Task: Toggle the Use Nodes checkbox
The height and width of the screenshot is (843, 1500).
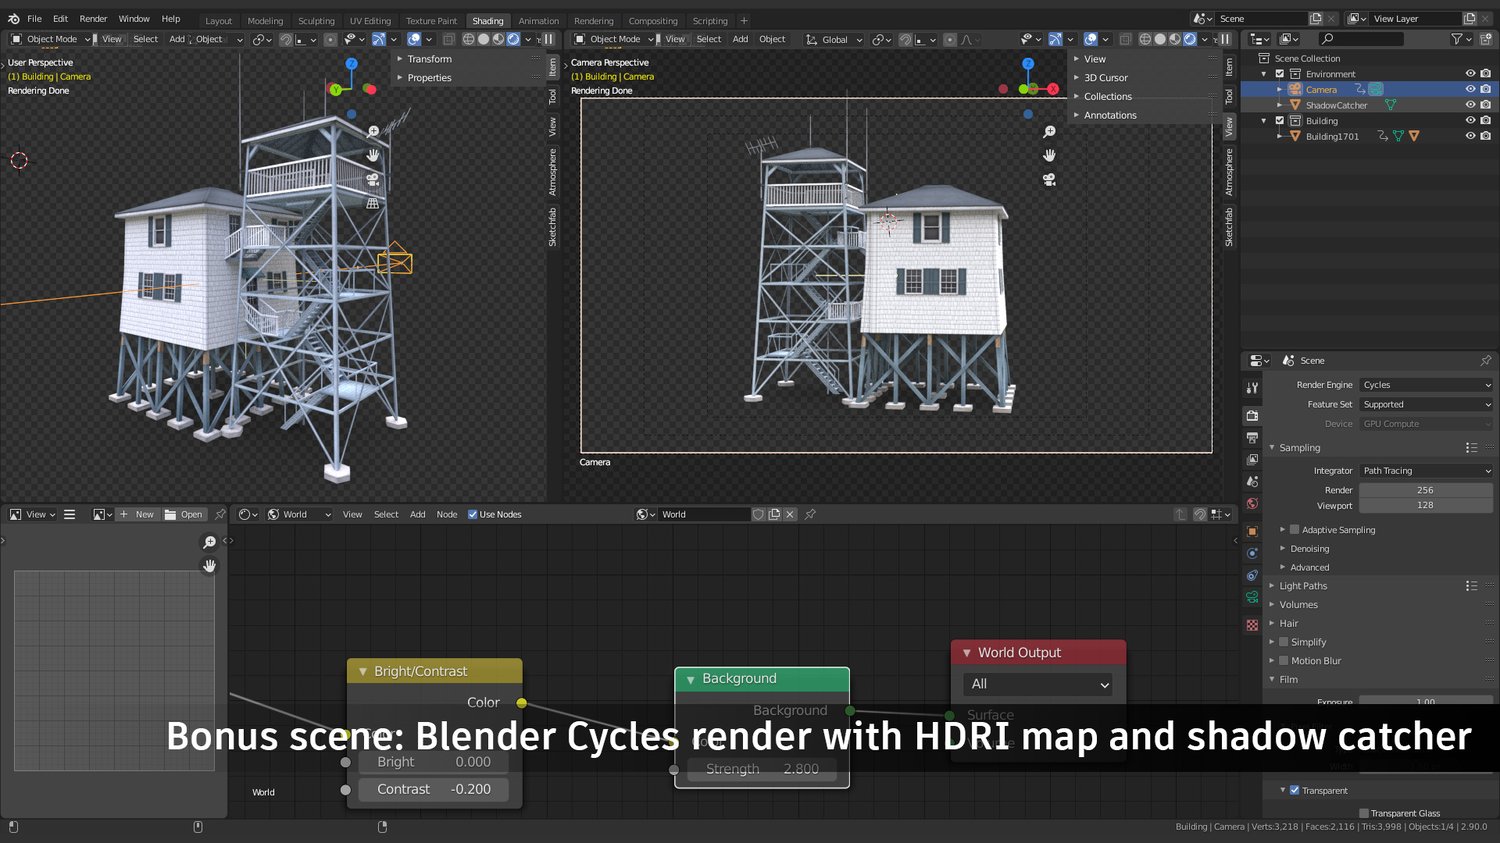Action: [473, 514]
